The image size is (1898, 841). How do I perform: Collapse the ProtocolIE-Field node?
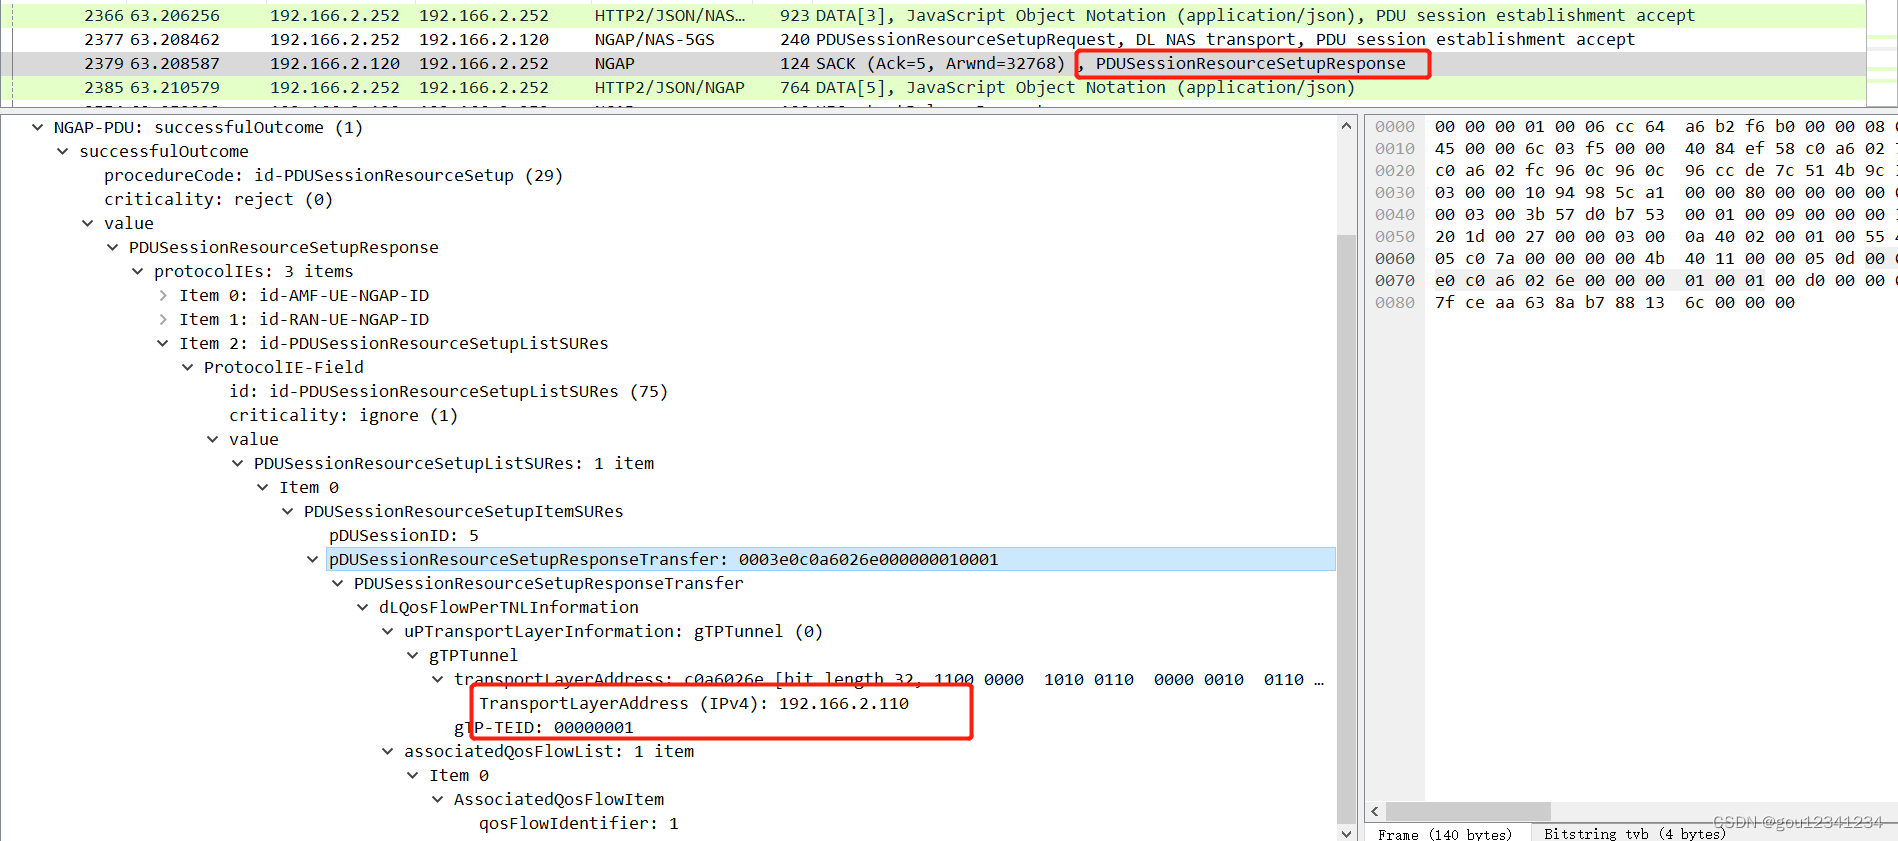click(187, 367)
